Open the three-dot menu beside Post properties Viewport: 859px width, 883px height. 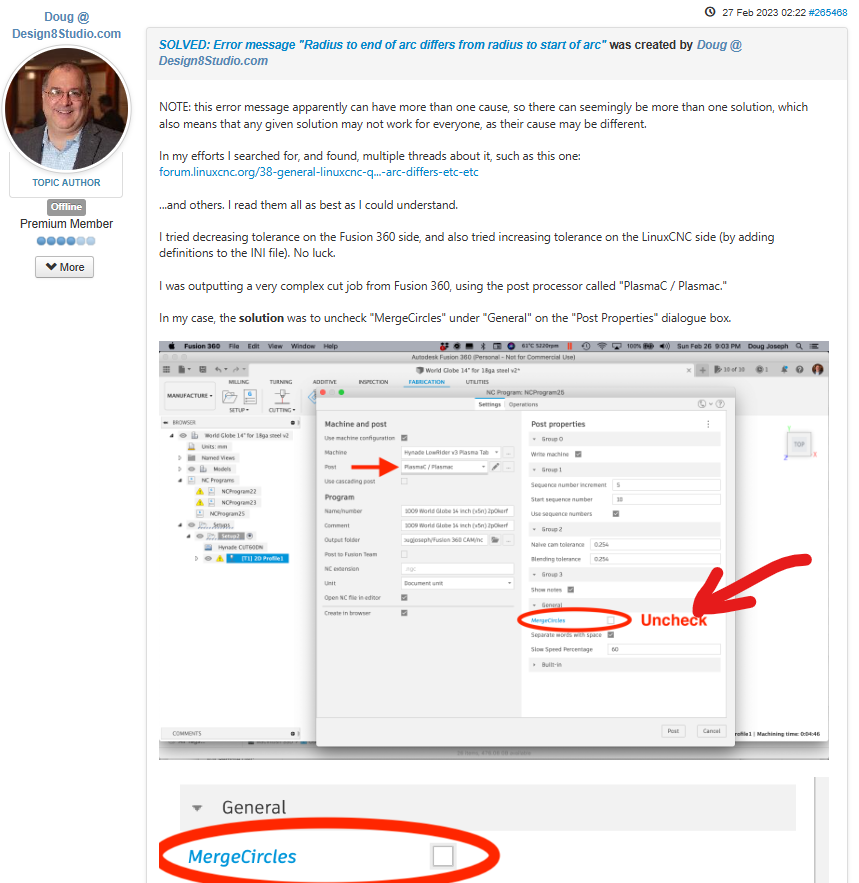tap(708, 424)
